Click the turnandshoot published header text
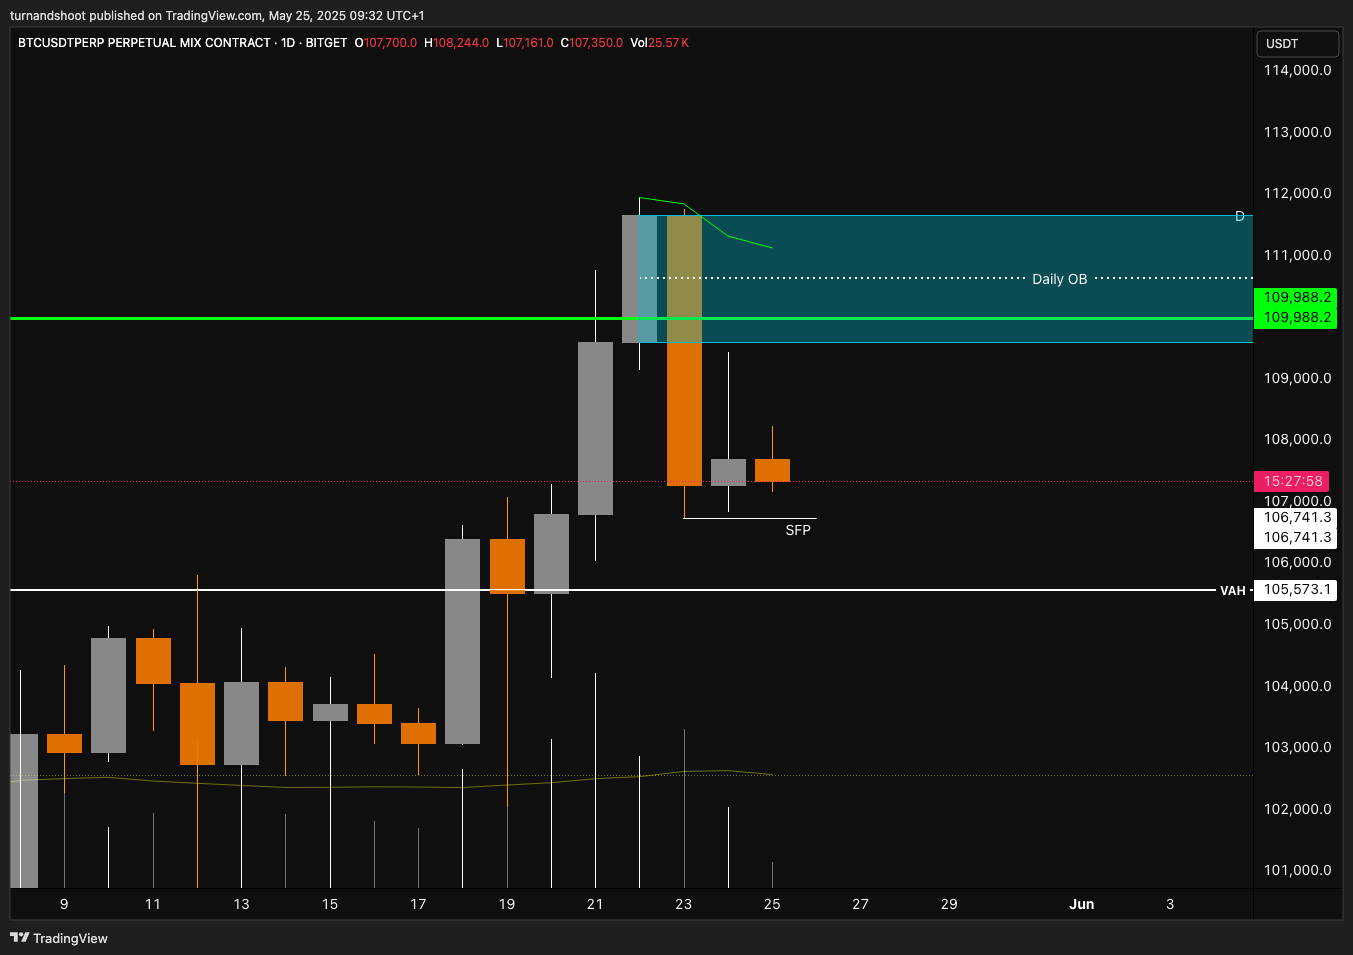The image size is (1353, 955). [217, 15]
